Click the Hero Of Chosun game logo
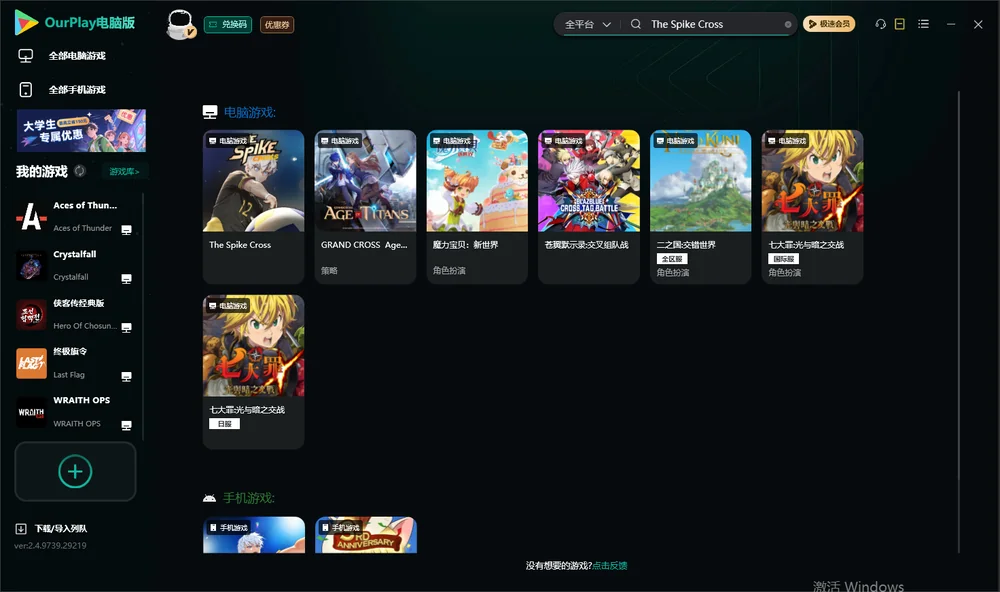This screenshot has width=1000, height=592. (x=31, y=314)
